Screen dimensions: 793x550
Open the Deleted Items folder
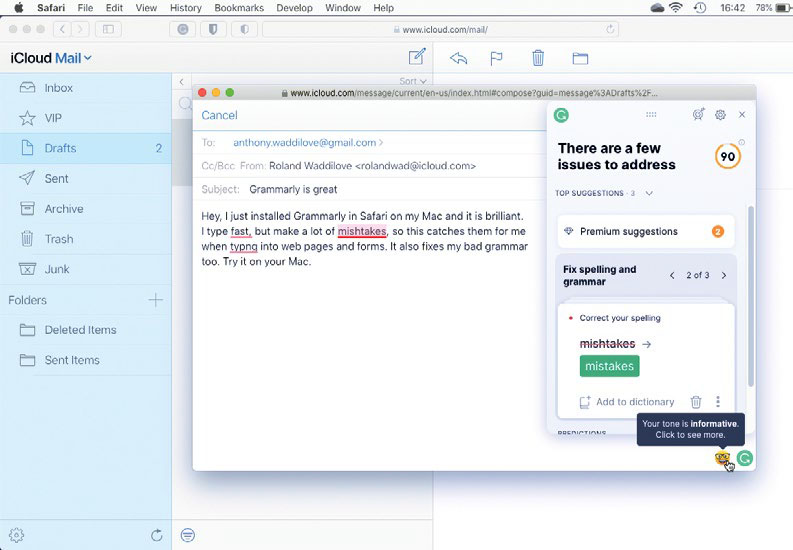coord(85,330)
